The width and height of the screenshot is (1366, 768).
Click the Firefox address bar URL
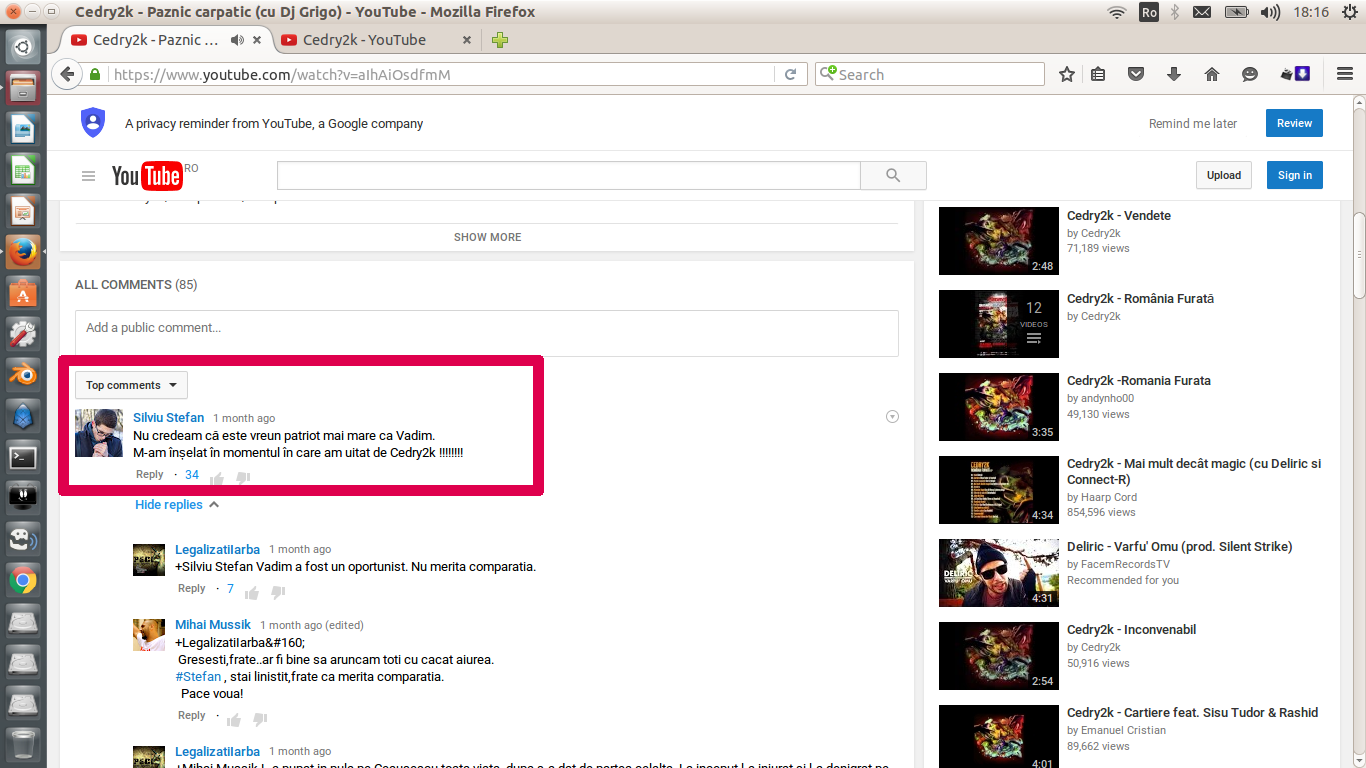[282, 75]
